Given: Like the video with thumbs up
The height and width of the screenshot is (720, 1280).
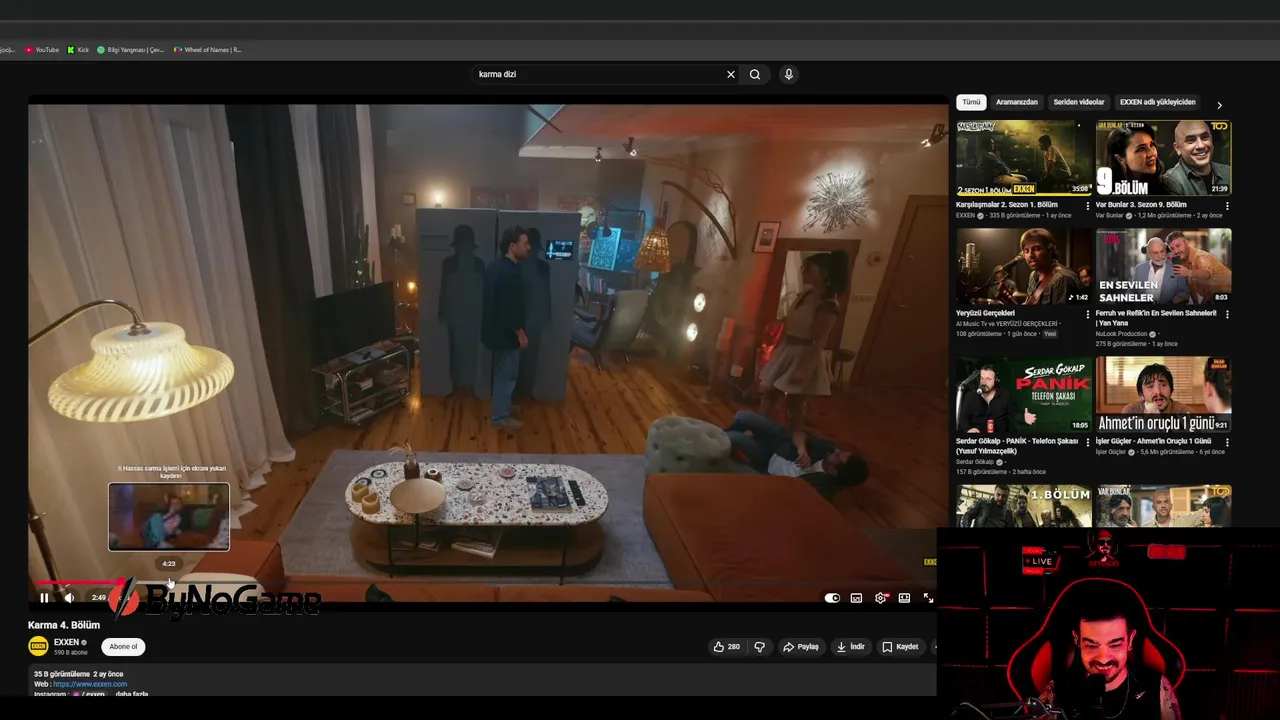Looking at the screenshot, I should pyautogui.click(x=727, y=647).
